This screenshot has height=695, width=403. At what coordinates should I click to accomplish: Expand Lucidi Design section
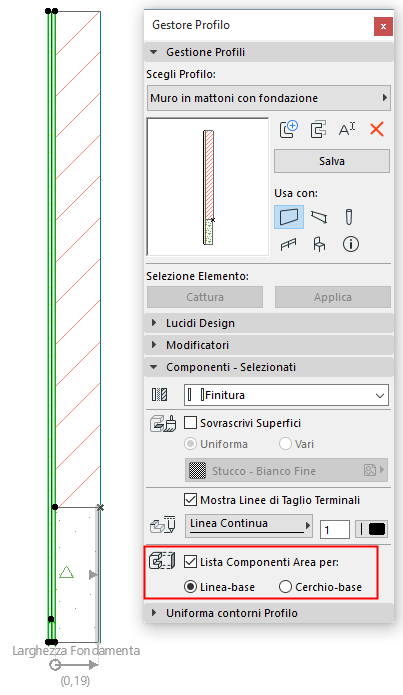point(269,323)
